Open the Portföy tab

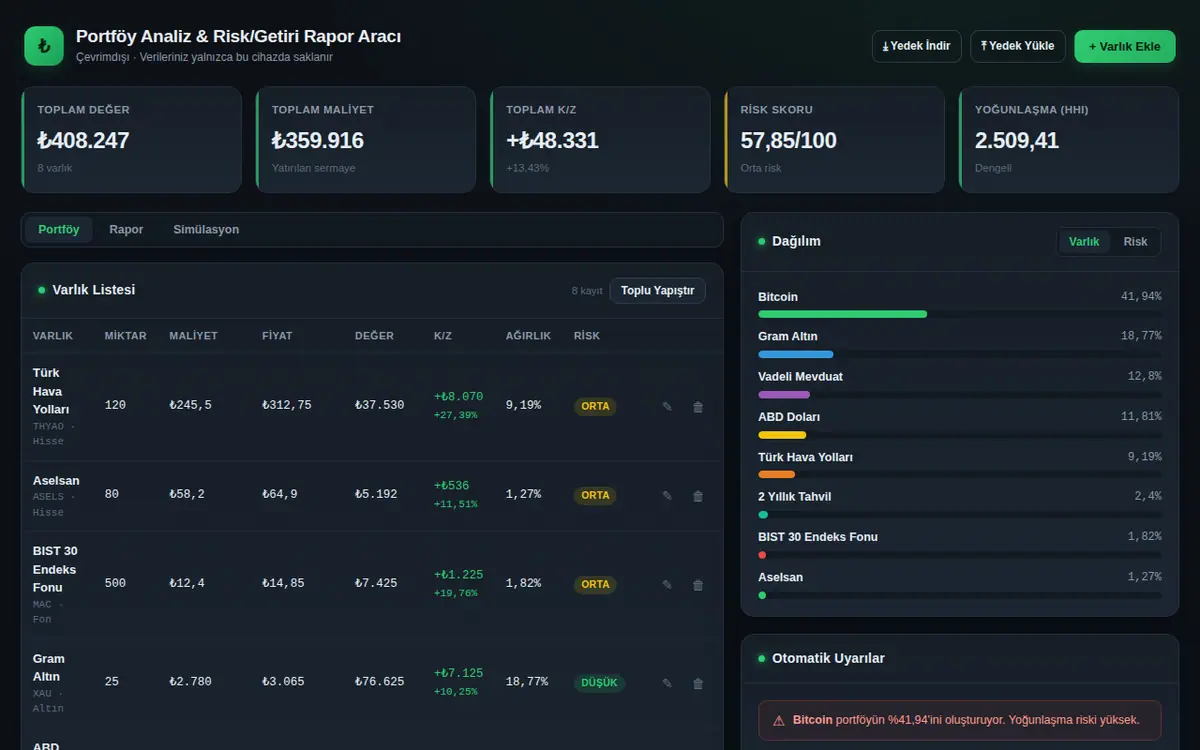59,230
